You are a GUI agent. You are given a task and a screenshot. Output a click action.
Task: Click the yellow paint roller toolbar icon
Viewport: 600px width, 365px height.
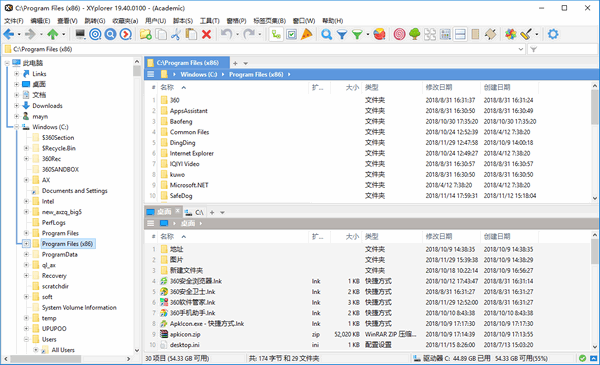point(526,34)
